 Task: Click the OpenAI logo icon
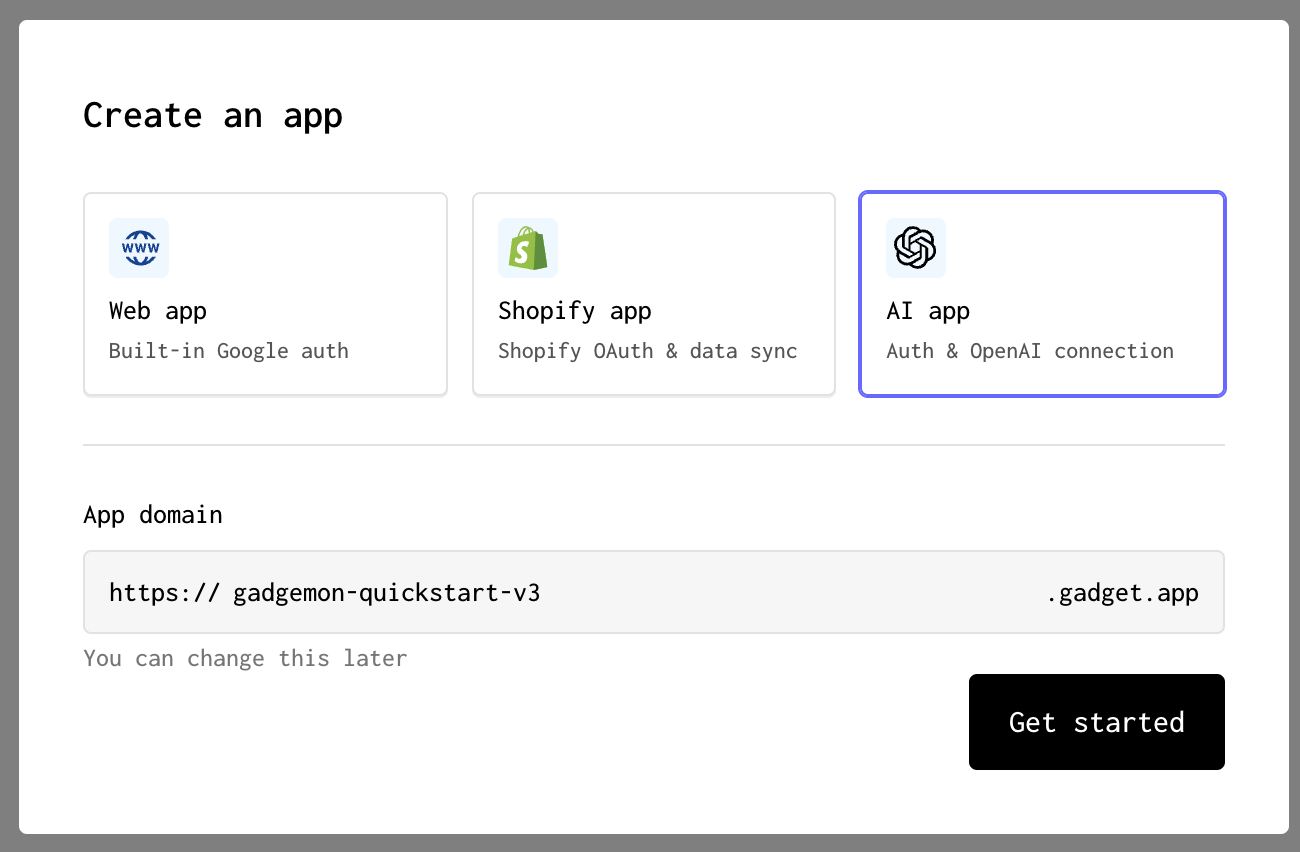(x=916, y=248)
